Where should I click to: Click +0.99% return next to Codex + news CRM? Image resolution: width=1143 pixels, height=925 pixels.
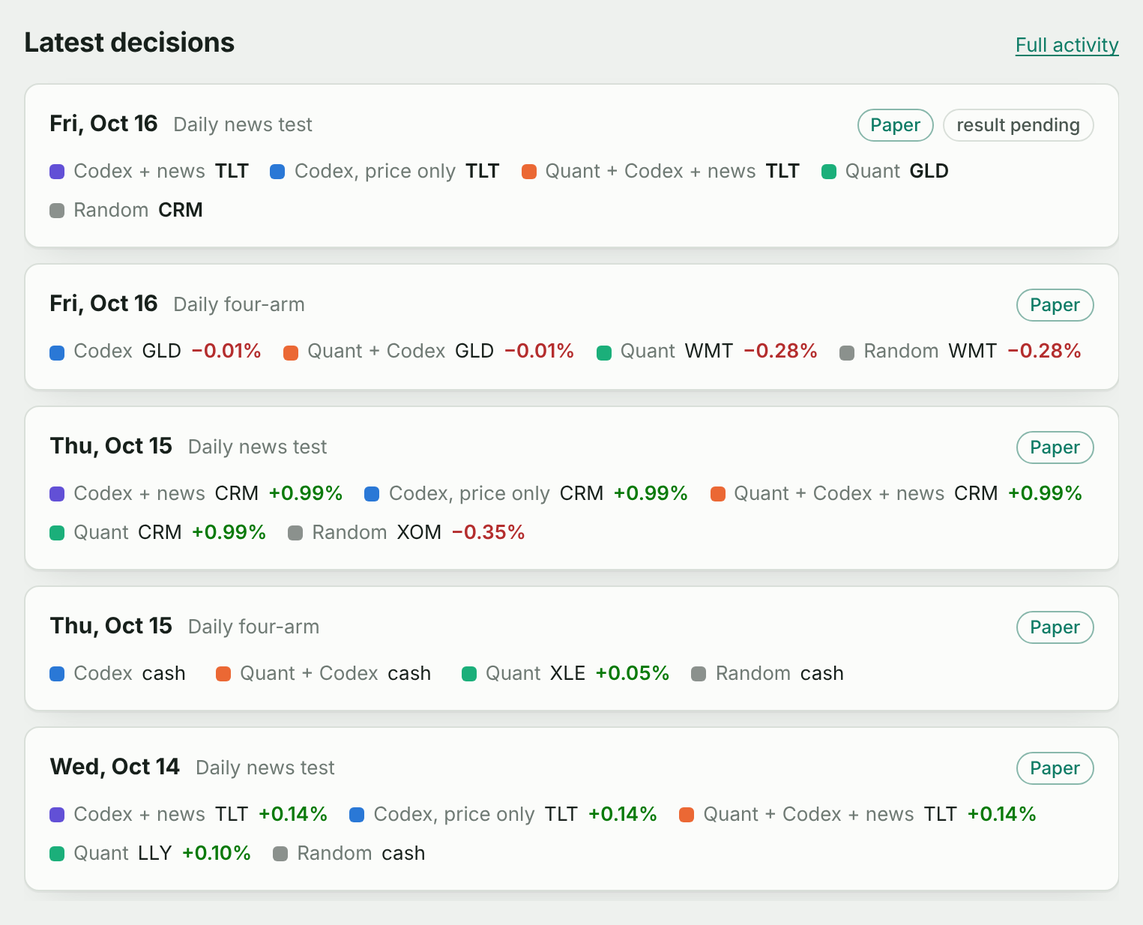[x=305, y=493]
